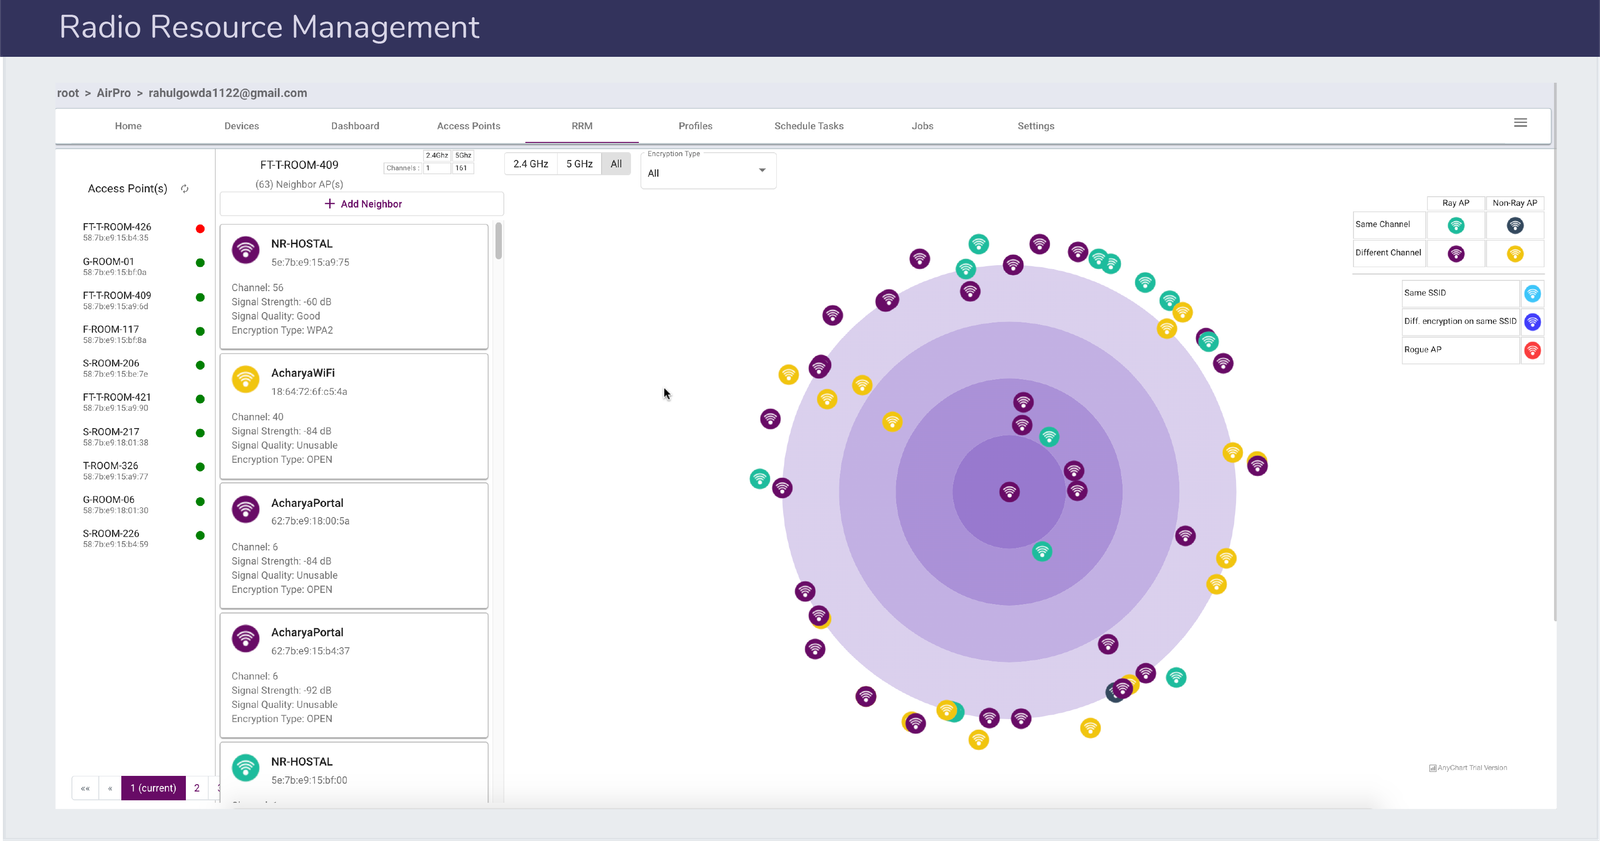Click the AirPro breadcrumb link

113,93
